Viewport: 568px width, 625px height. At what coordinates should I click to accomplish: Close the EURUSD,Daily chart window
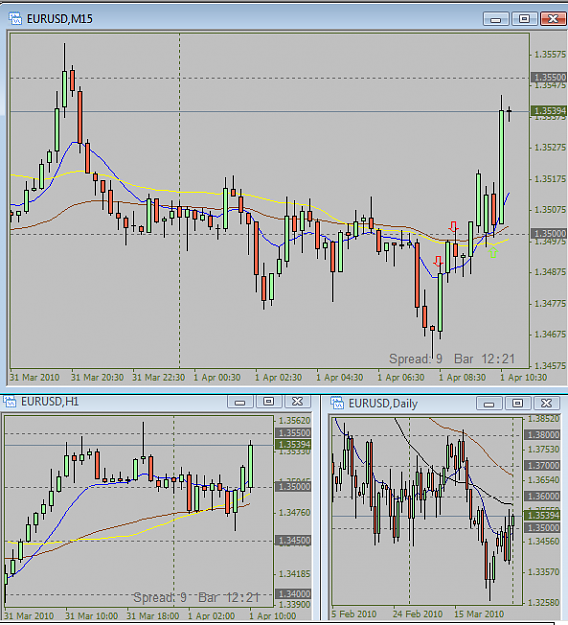click(546, 403)
